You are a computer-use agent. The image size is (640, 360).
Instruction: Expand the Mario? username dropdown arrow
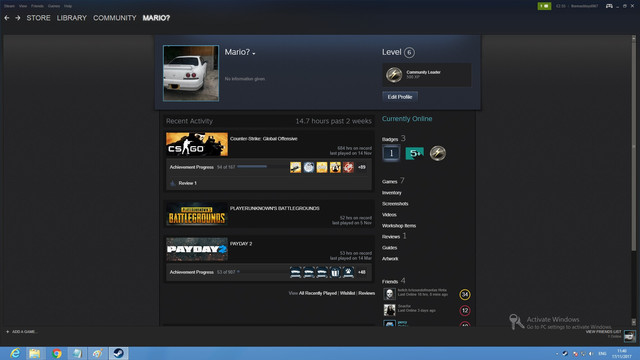253,53
